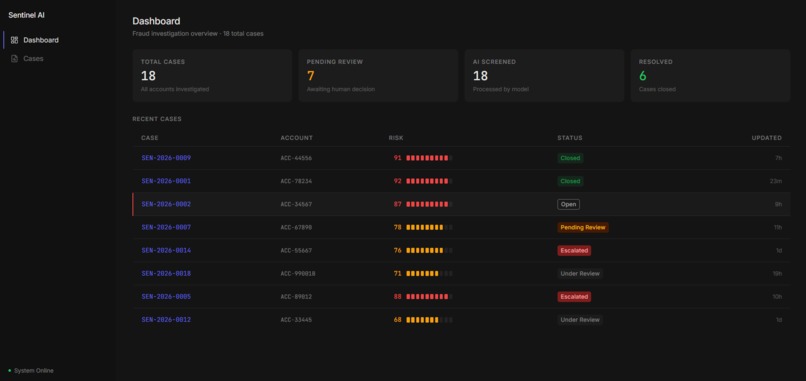Click account ACC-44556
This screenshot has height=381, width=806.
coord(296,158)
